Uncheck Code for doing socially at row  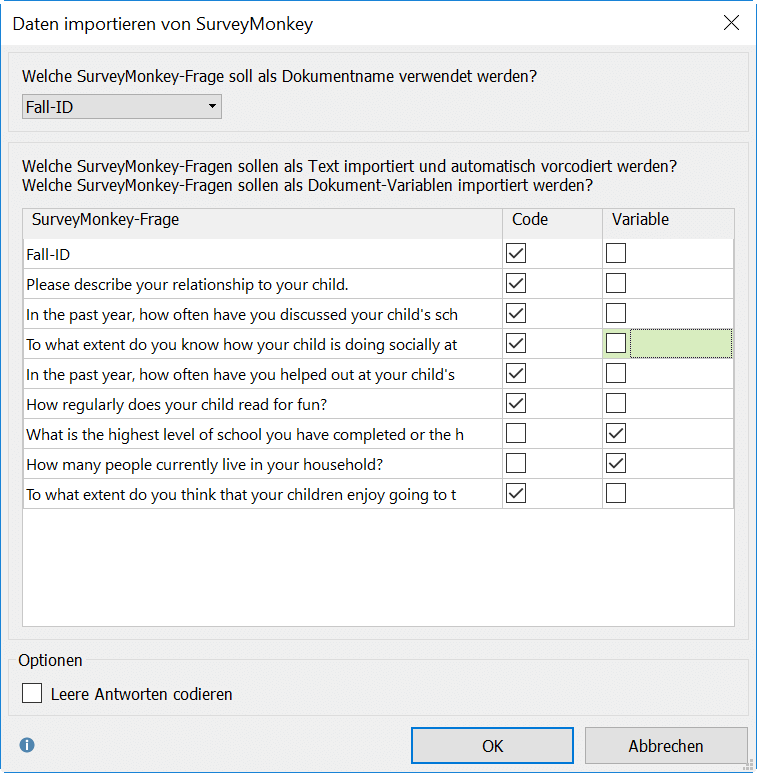516,344
